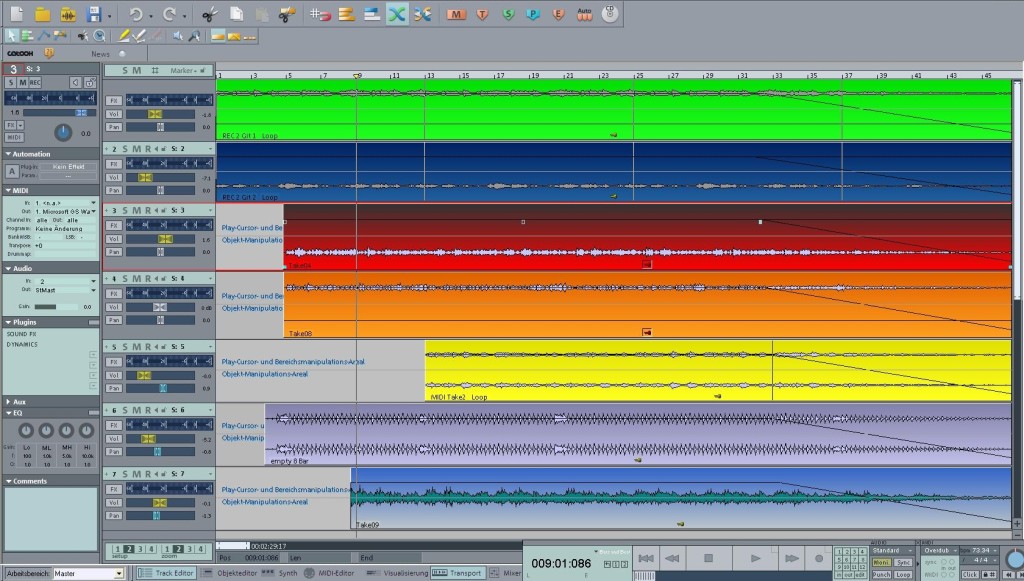This screenshot has height=581, width=1024.
Task: Adjust the track 2 Pan slider
Action: coord(161,191)
